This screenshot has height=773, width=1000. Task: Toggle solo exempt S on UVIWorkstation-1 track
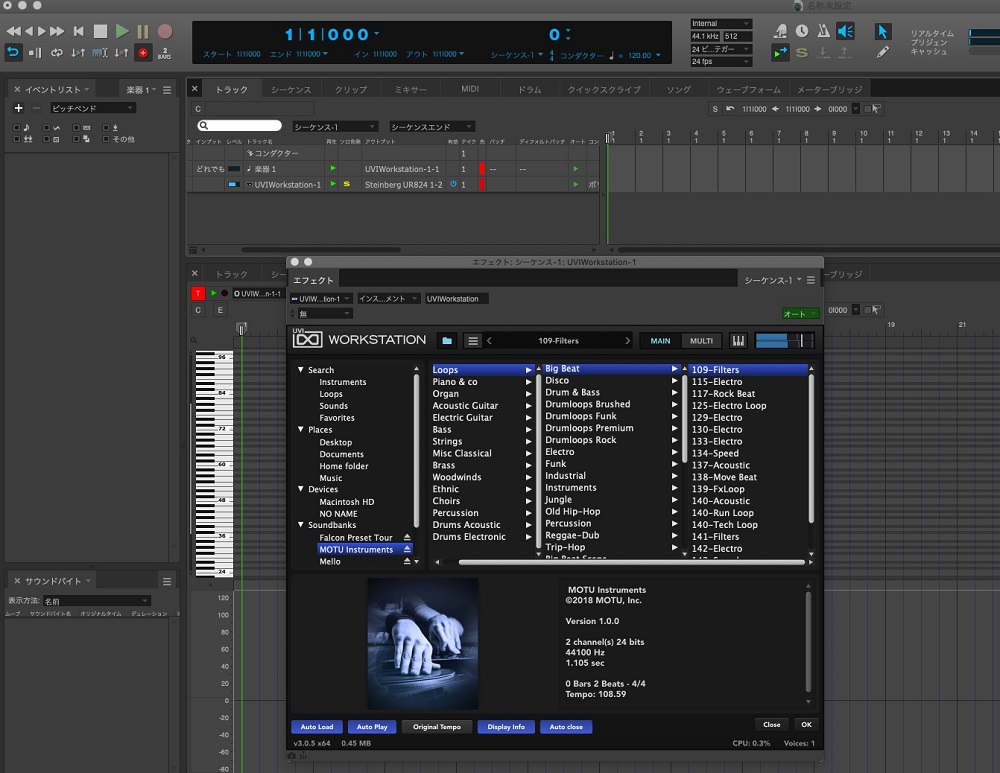pos(346,184)
